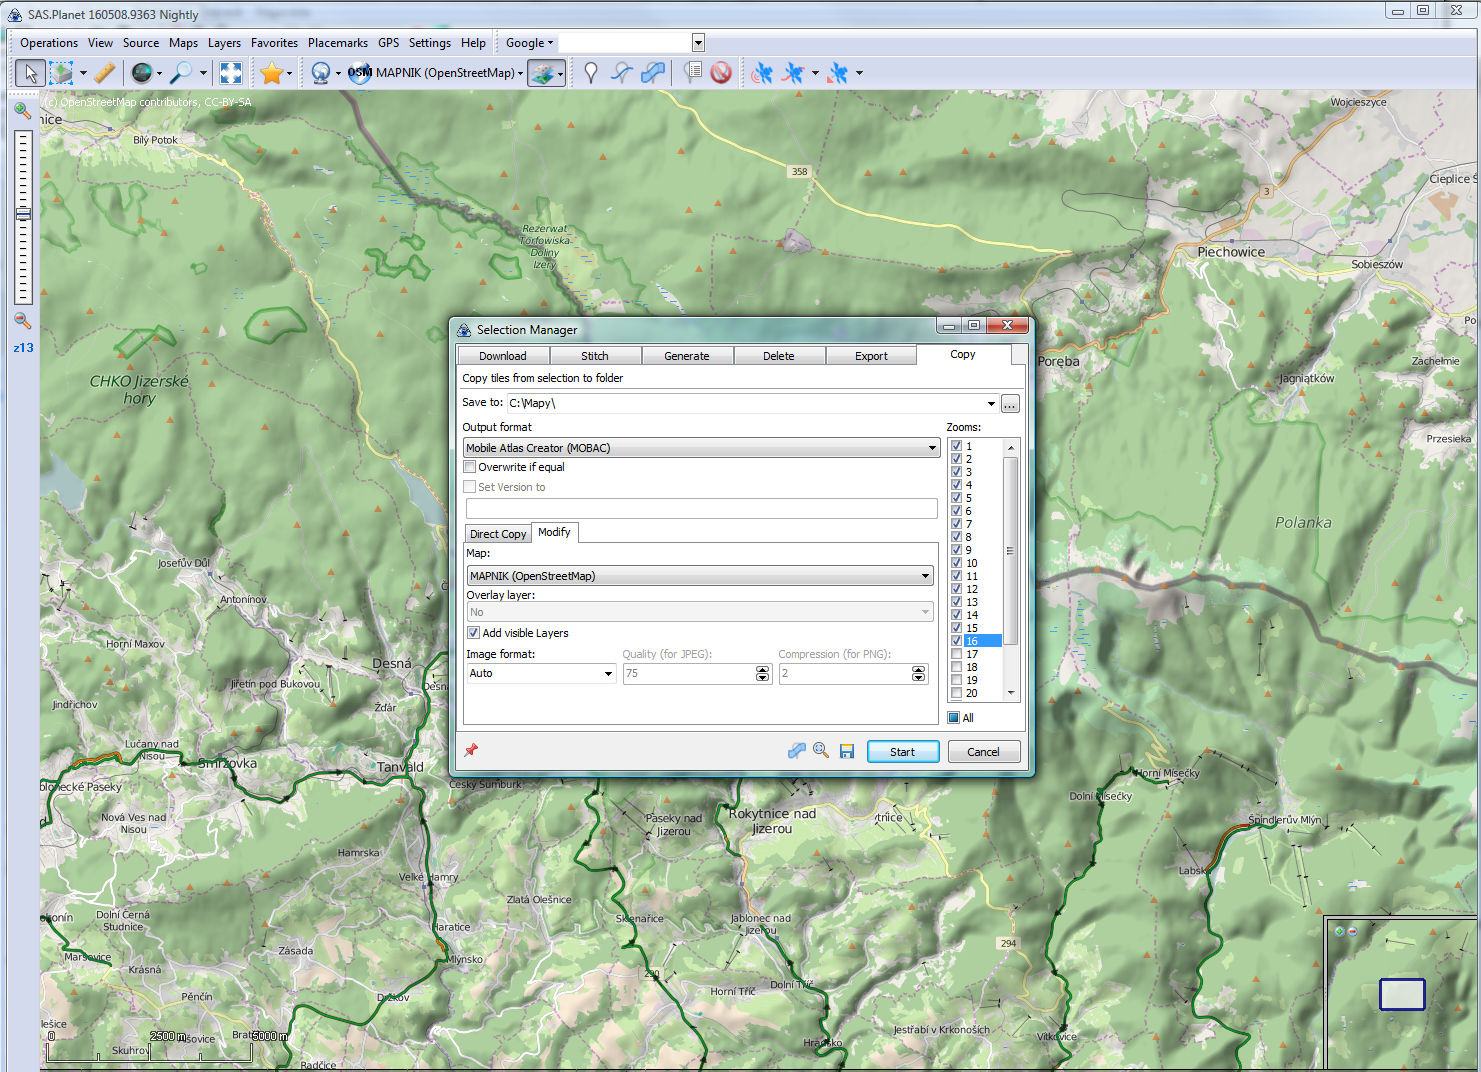This screenshot has width=1481, height=1072.
Task: Open favorites via the yellow star icon
Action: pyautogui.click(x=271, y=73)
